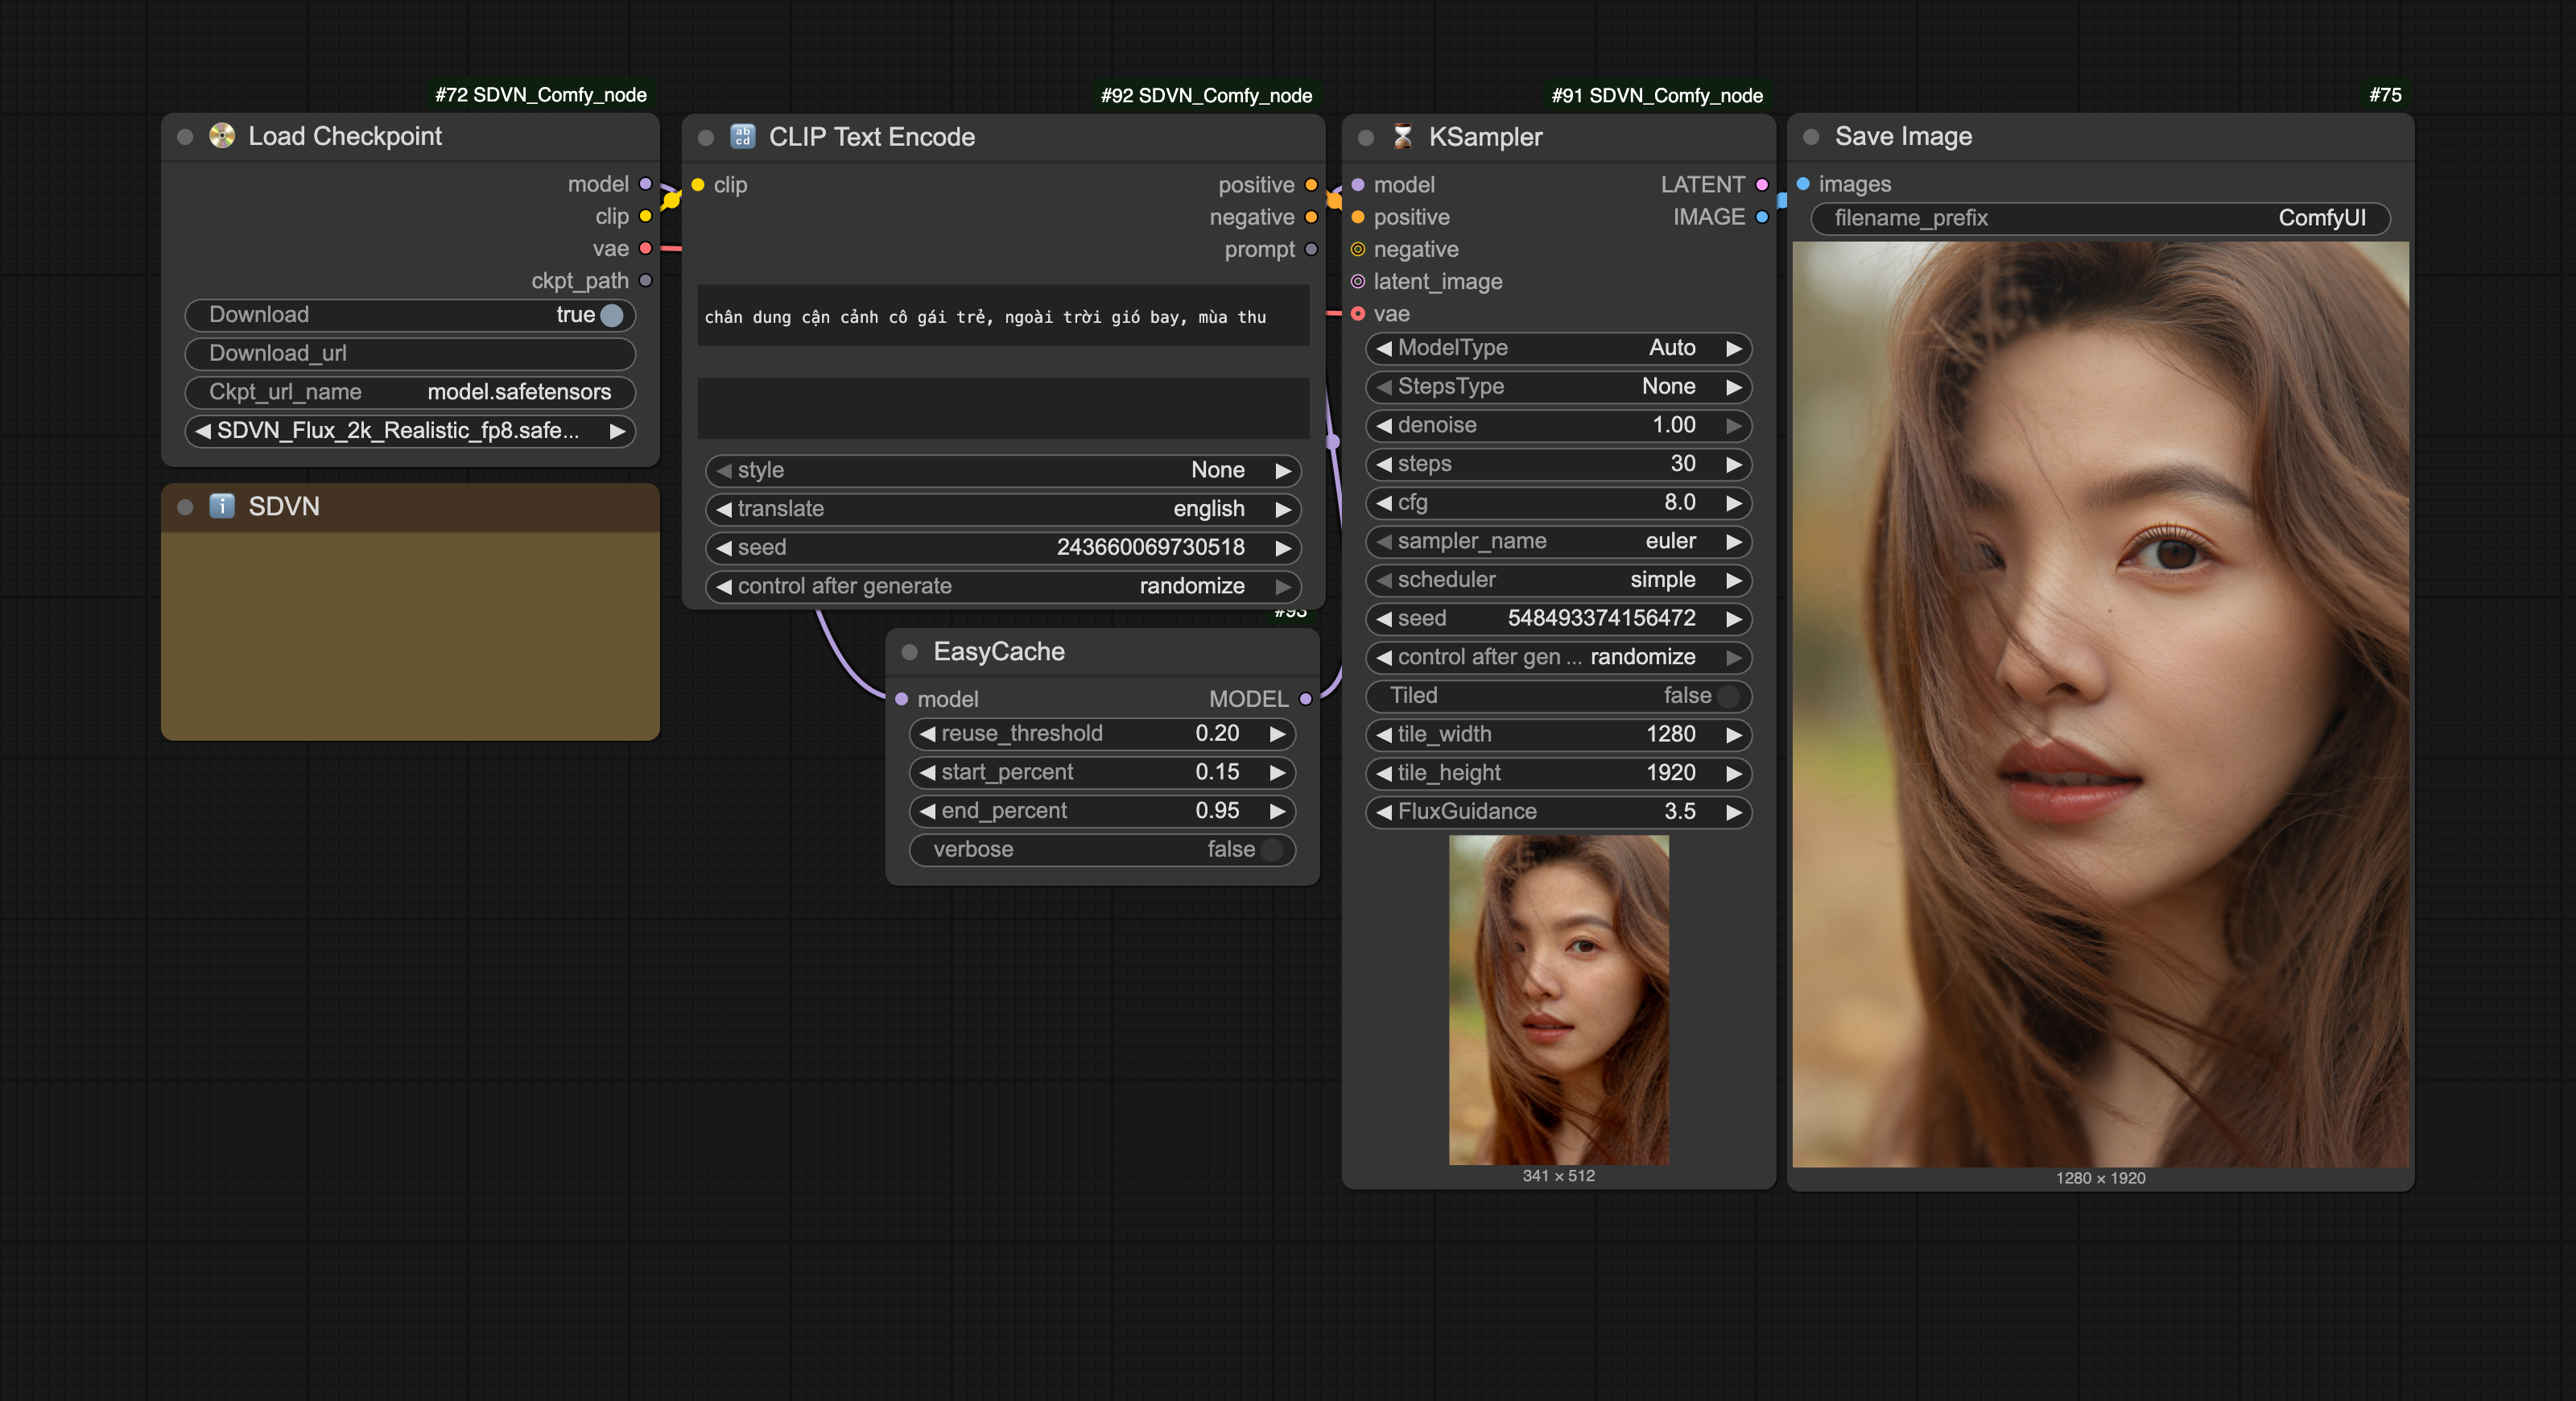This screenshot has width=2576, height=1401.
Task: Open the checkpoint selector SDVN_Flux_2k_Realistic_fp8
Action: point(411,431)
